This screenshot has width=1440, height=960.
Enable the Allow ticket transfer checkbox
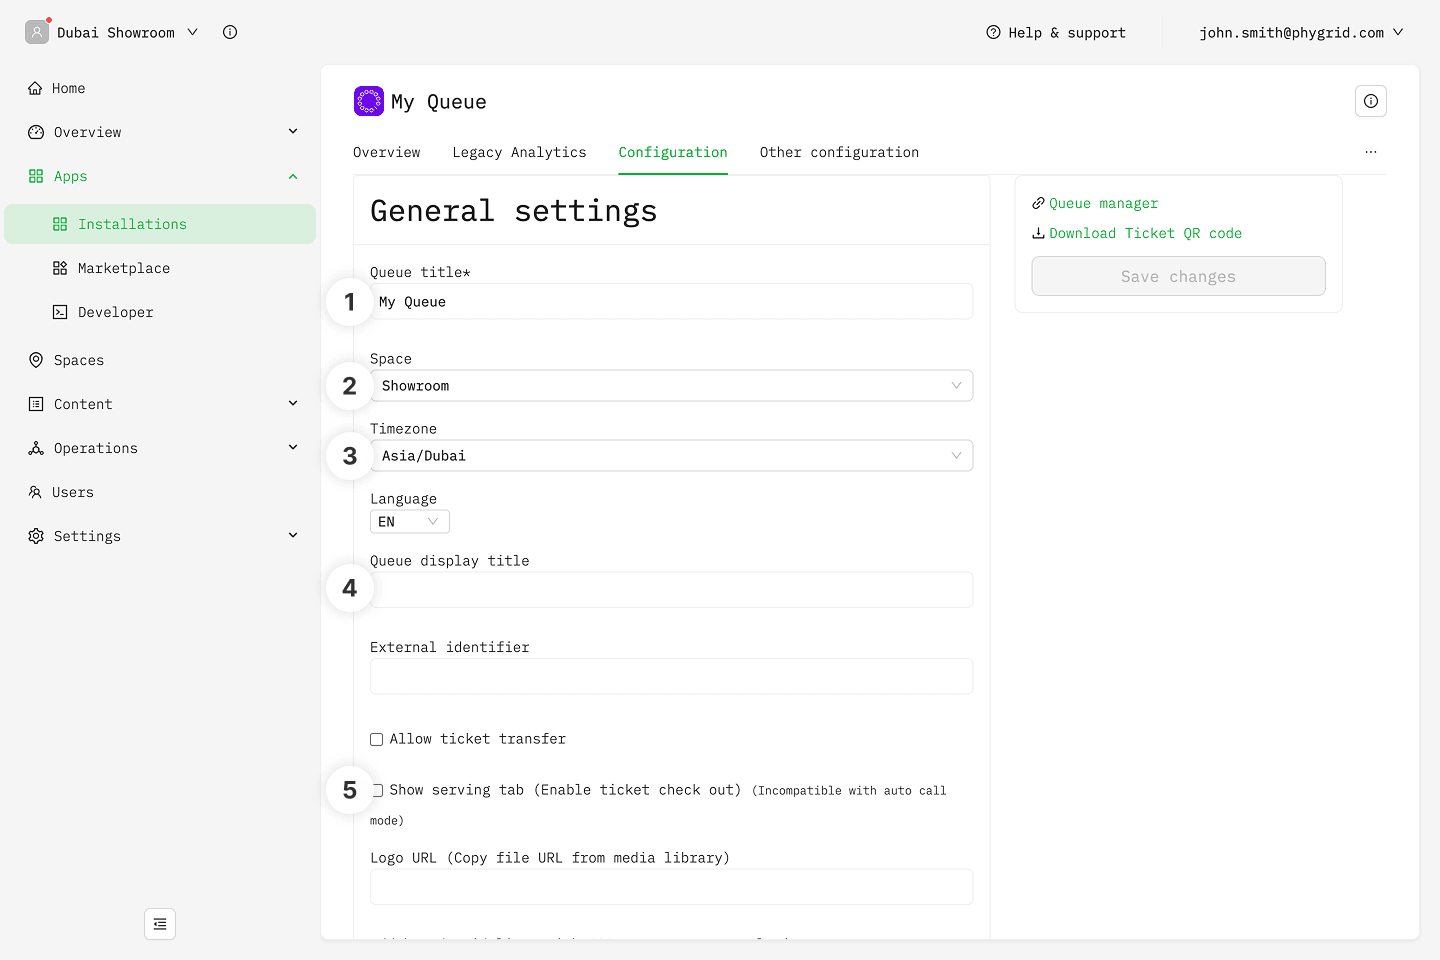tap(377, 740)
